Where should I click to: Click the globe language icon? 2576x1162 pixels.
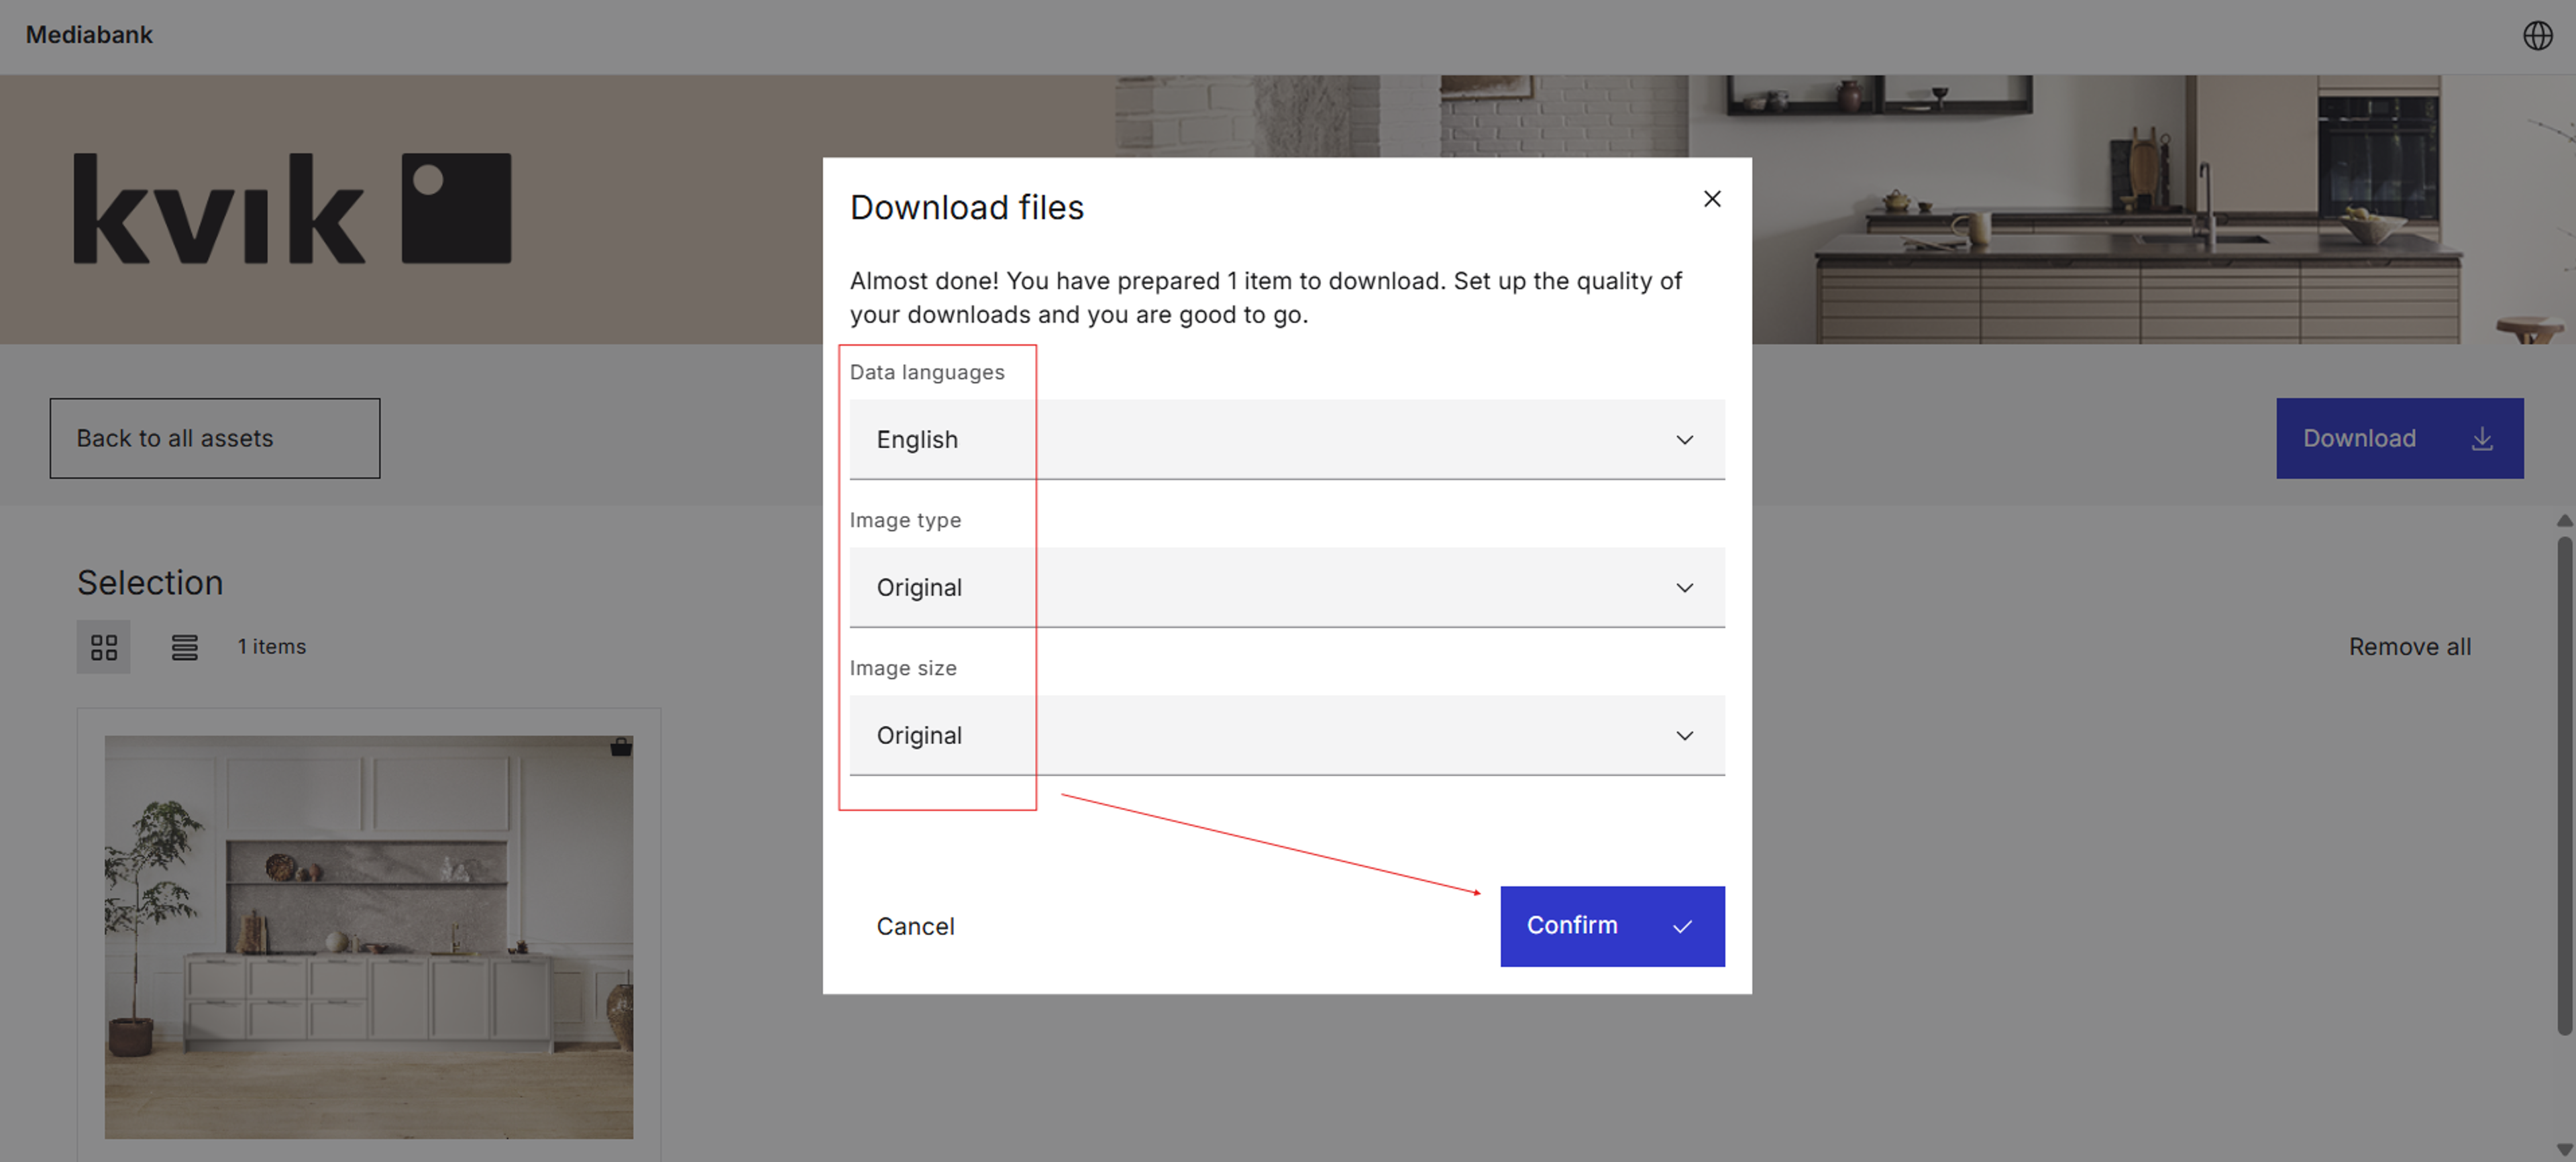(2537, 35)
